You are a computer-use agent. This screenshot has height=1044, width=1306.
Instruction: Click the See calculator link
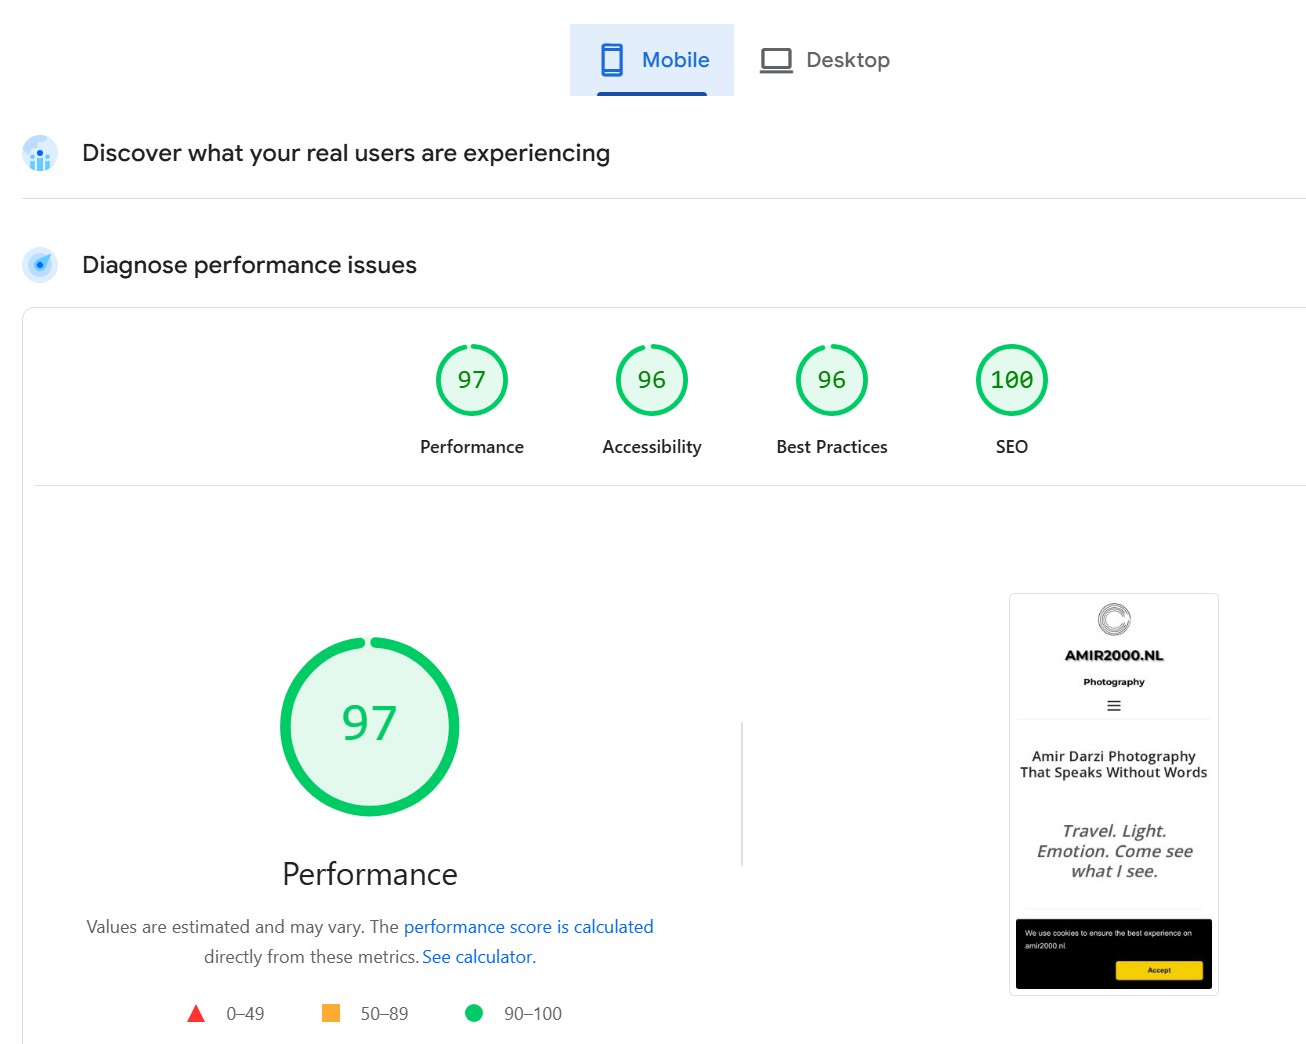[478, 957]
